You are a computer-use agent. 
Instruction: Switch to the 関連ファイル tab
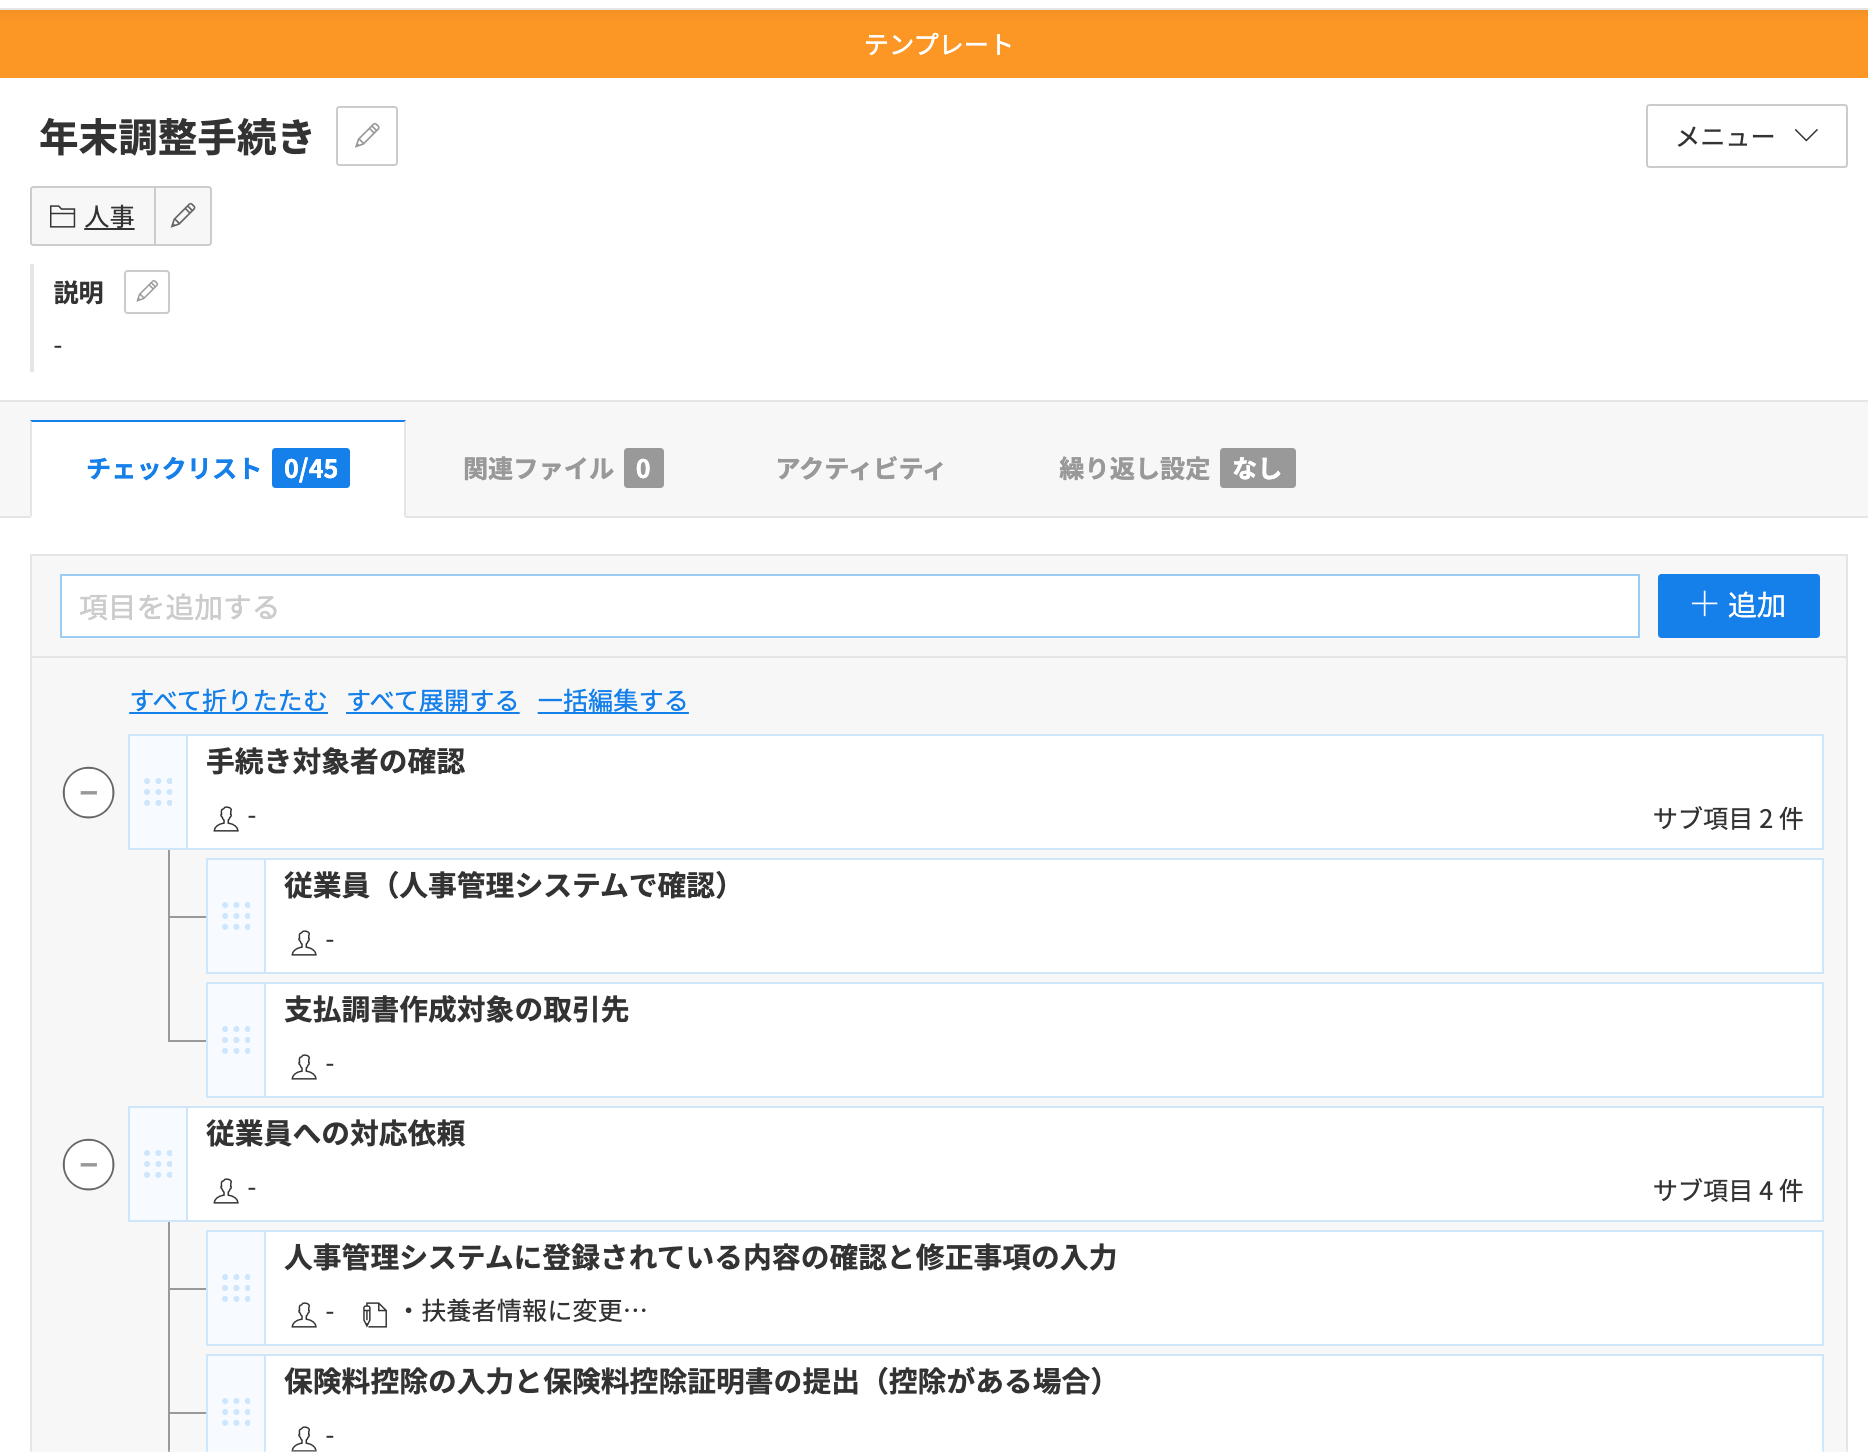tap(563, 468)
